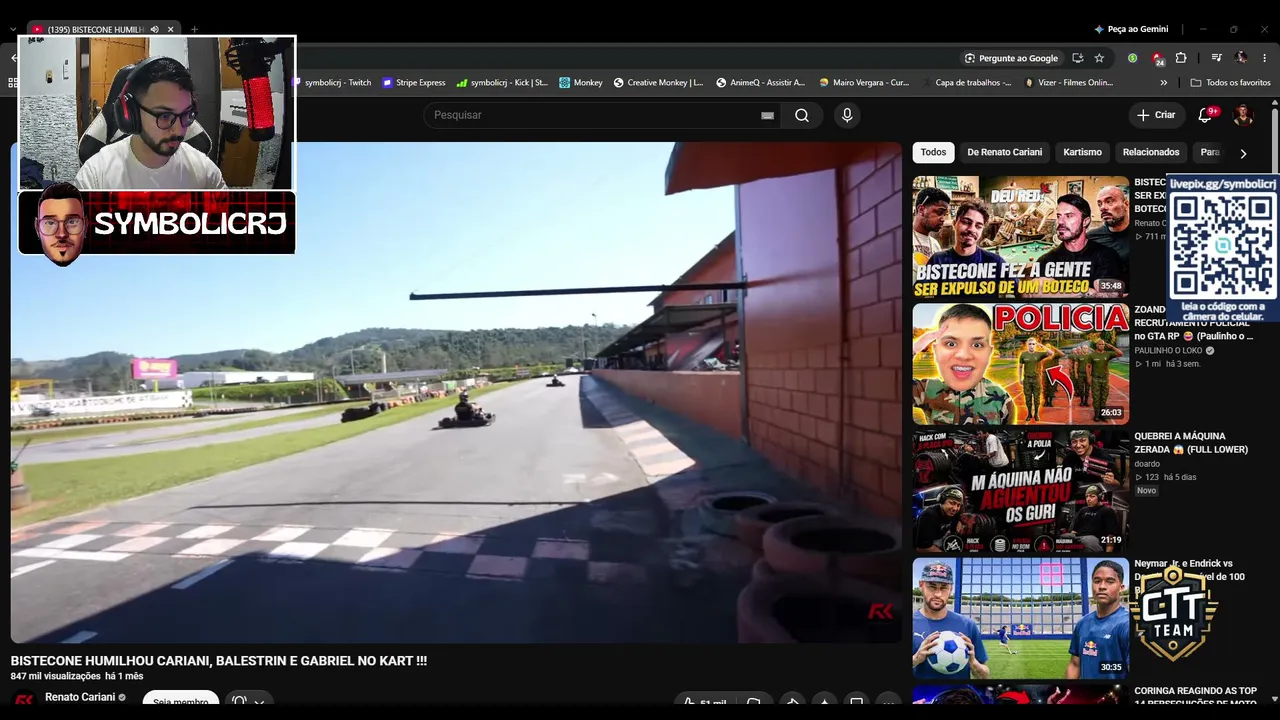Image resolution: width=1280 pixels, height=720 pixels.
Task: Open the Chrome extensions puzzle icon
Action: click(1180, 58)
